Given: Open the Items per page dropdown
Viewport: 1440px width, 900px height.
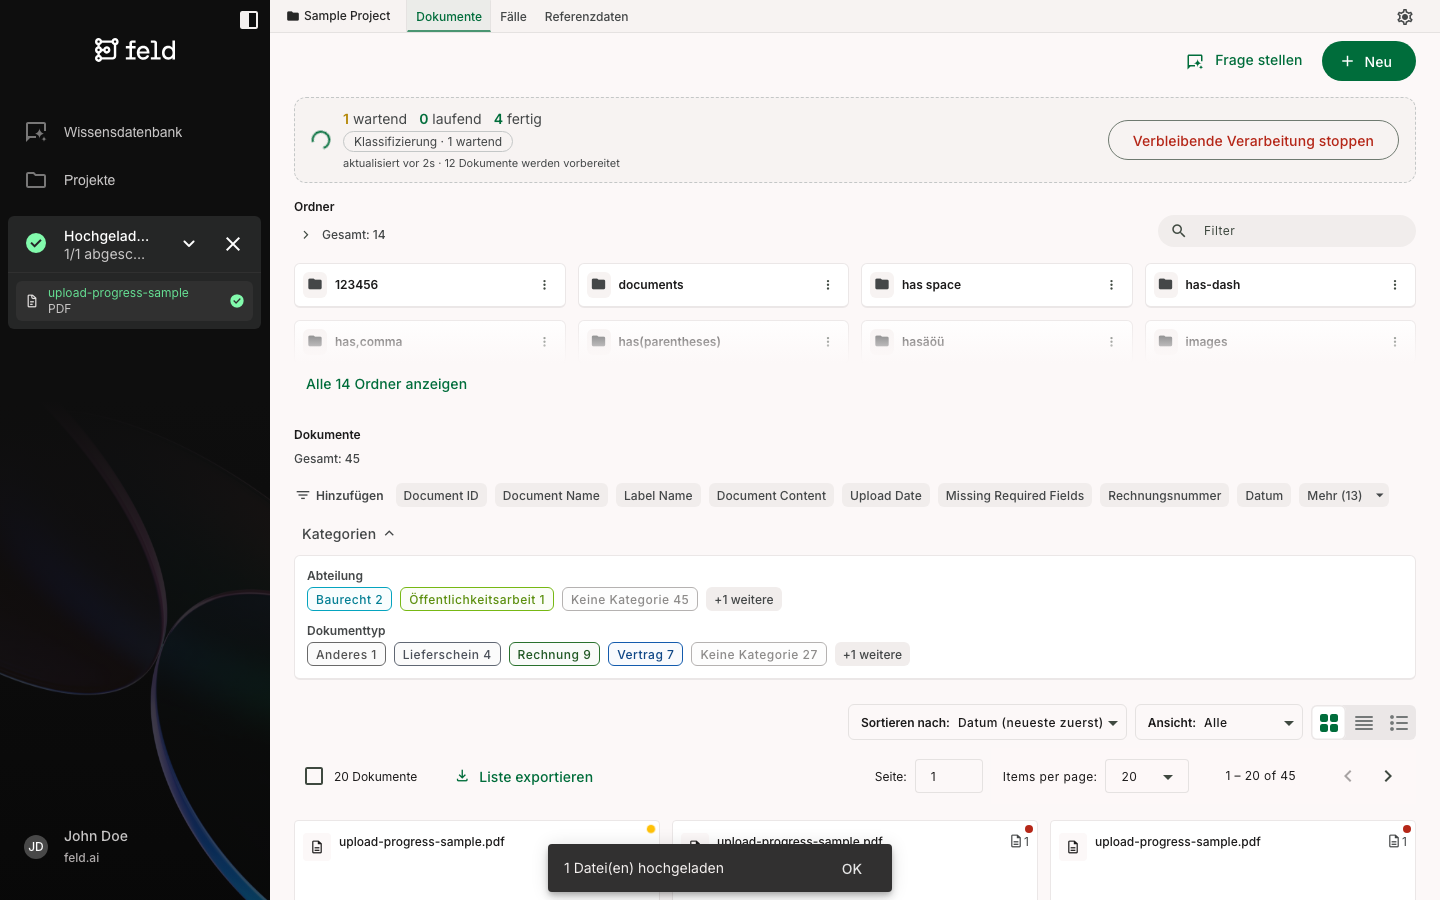Looking at the screenshot, I should pyautogui.click(x=1146, y=776).
